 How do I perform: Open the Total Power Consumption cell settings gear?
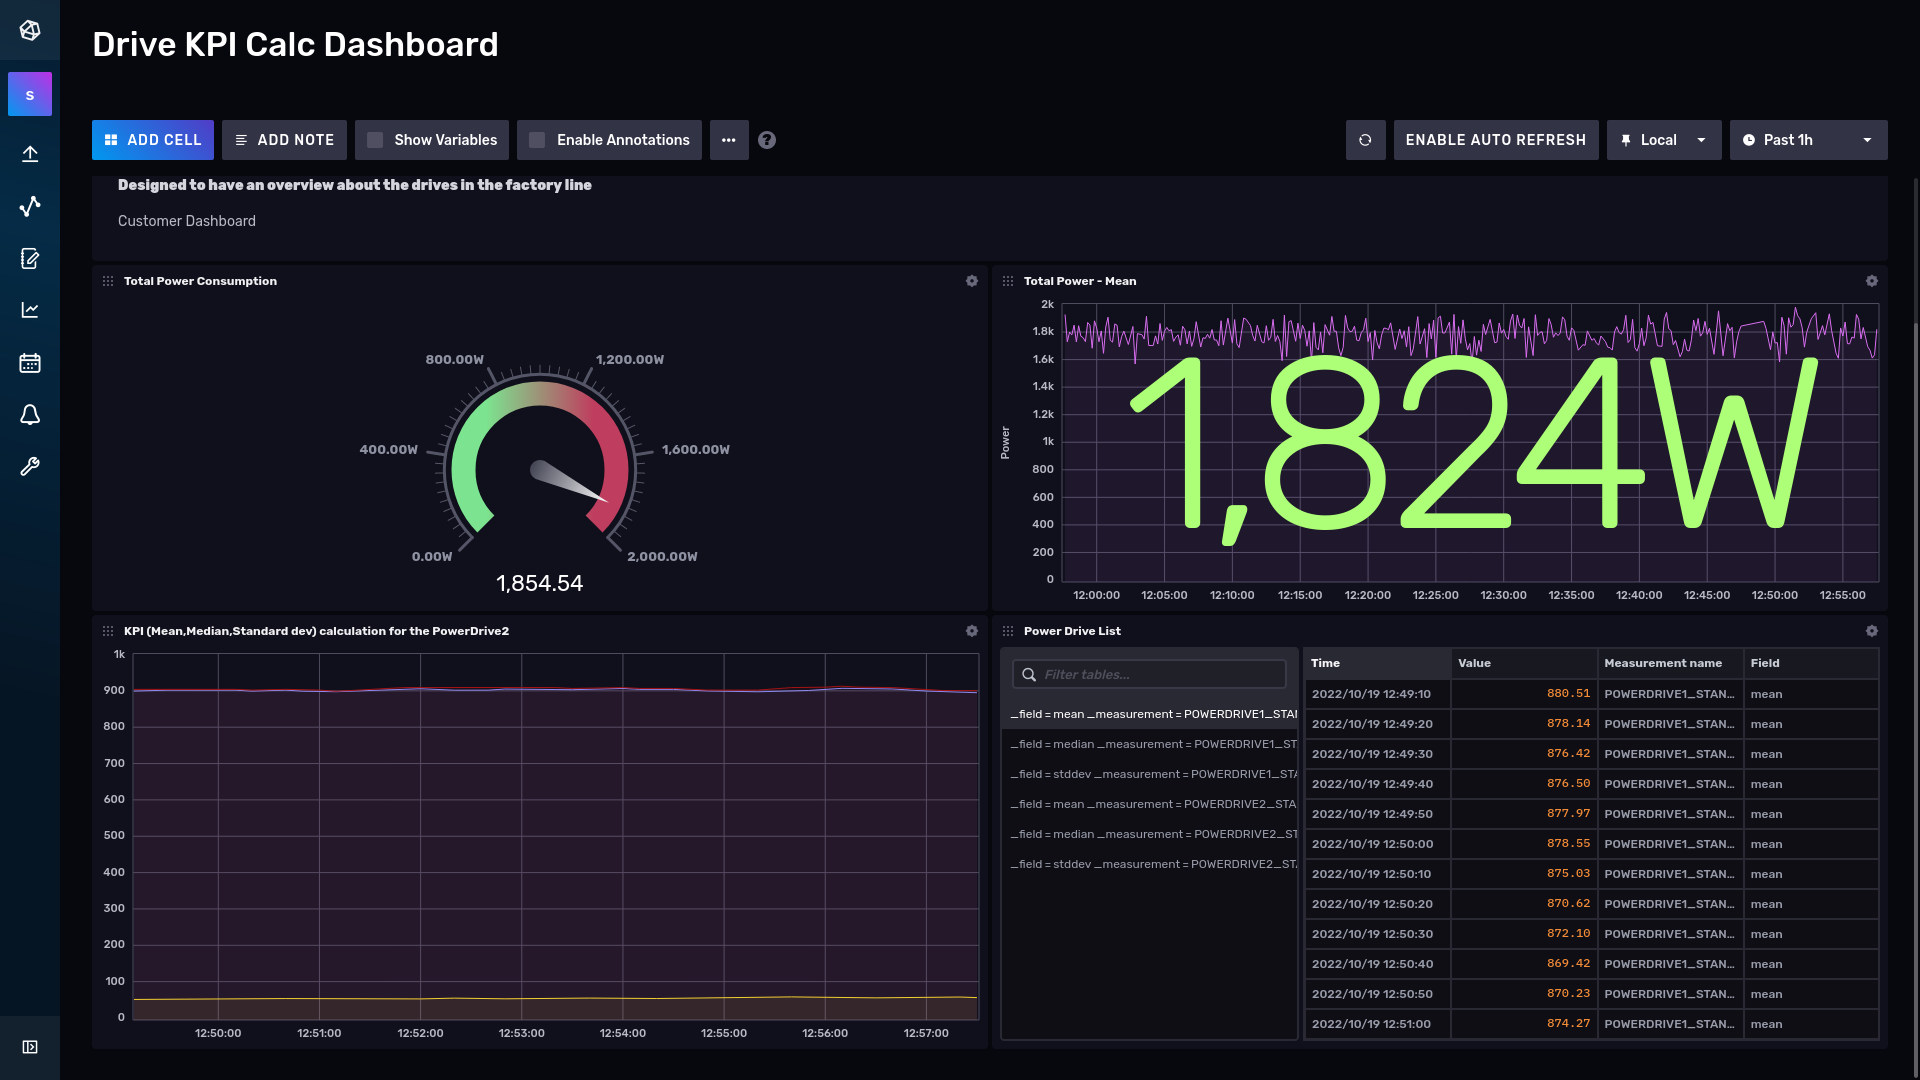pyautogui.click(x=971, y=281)
